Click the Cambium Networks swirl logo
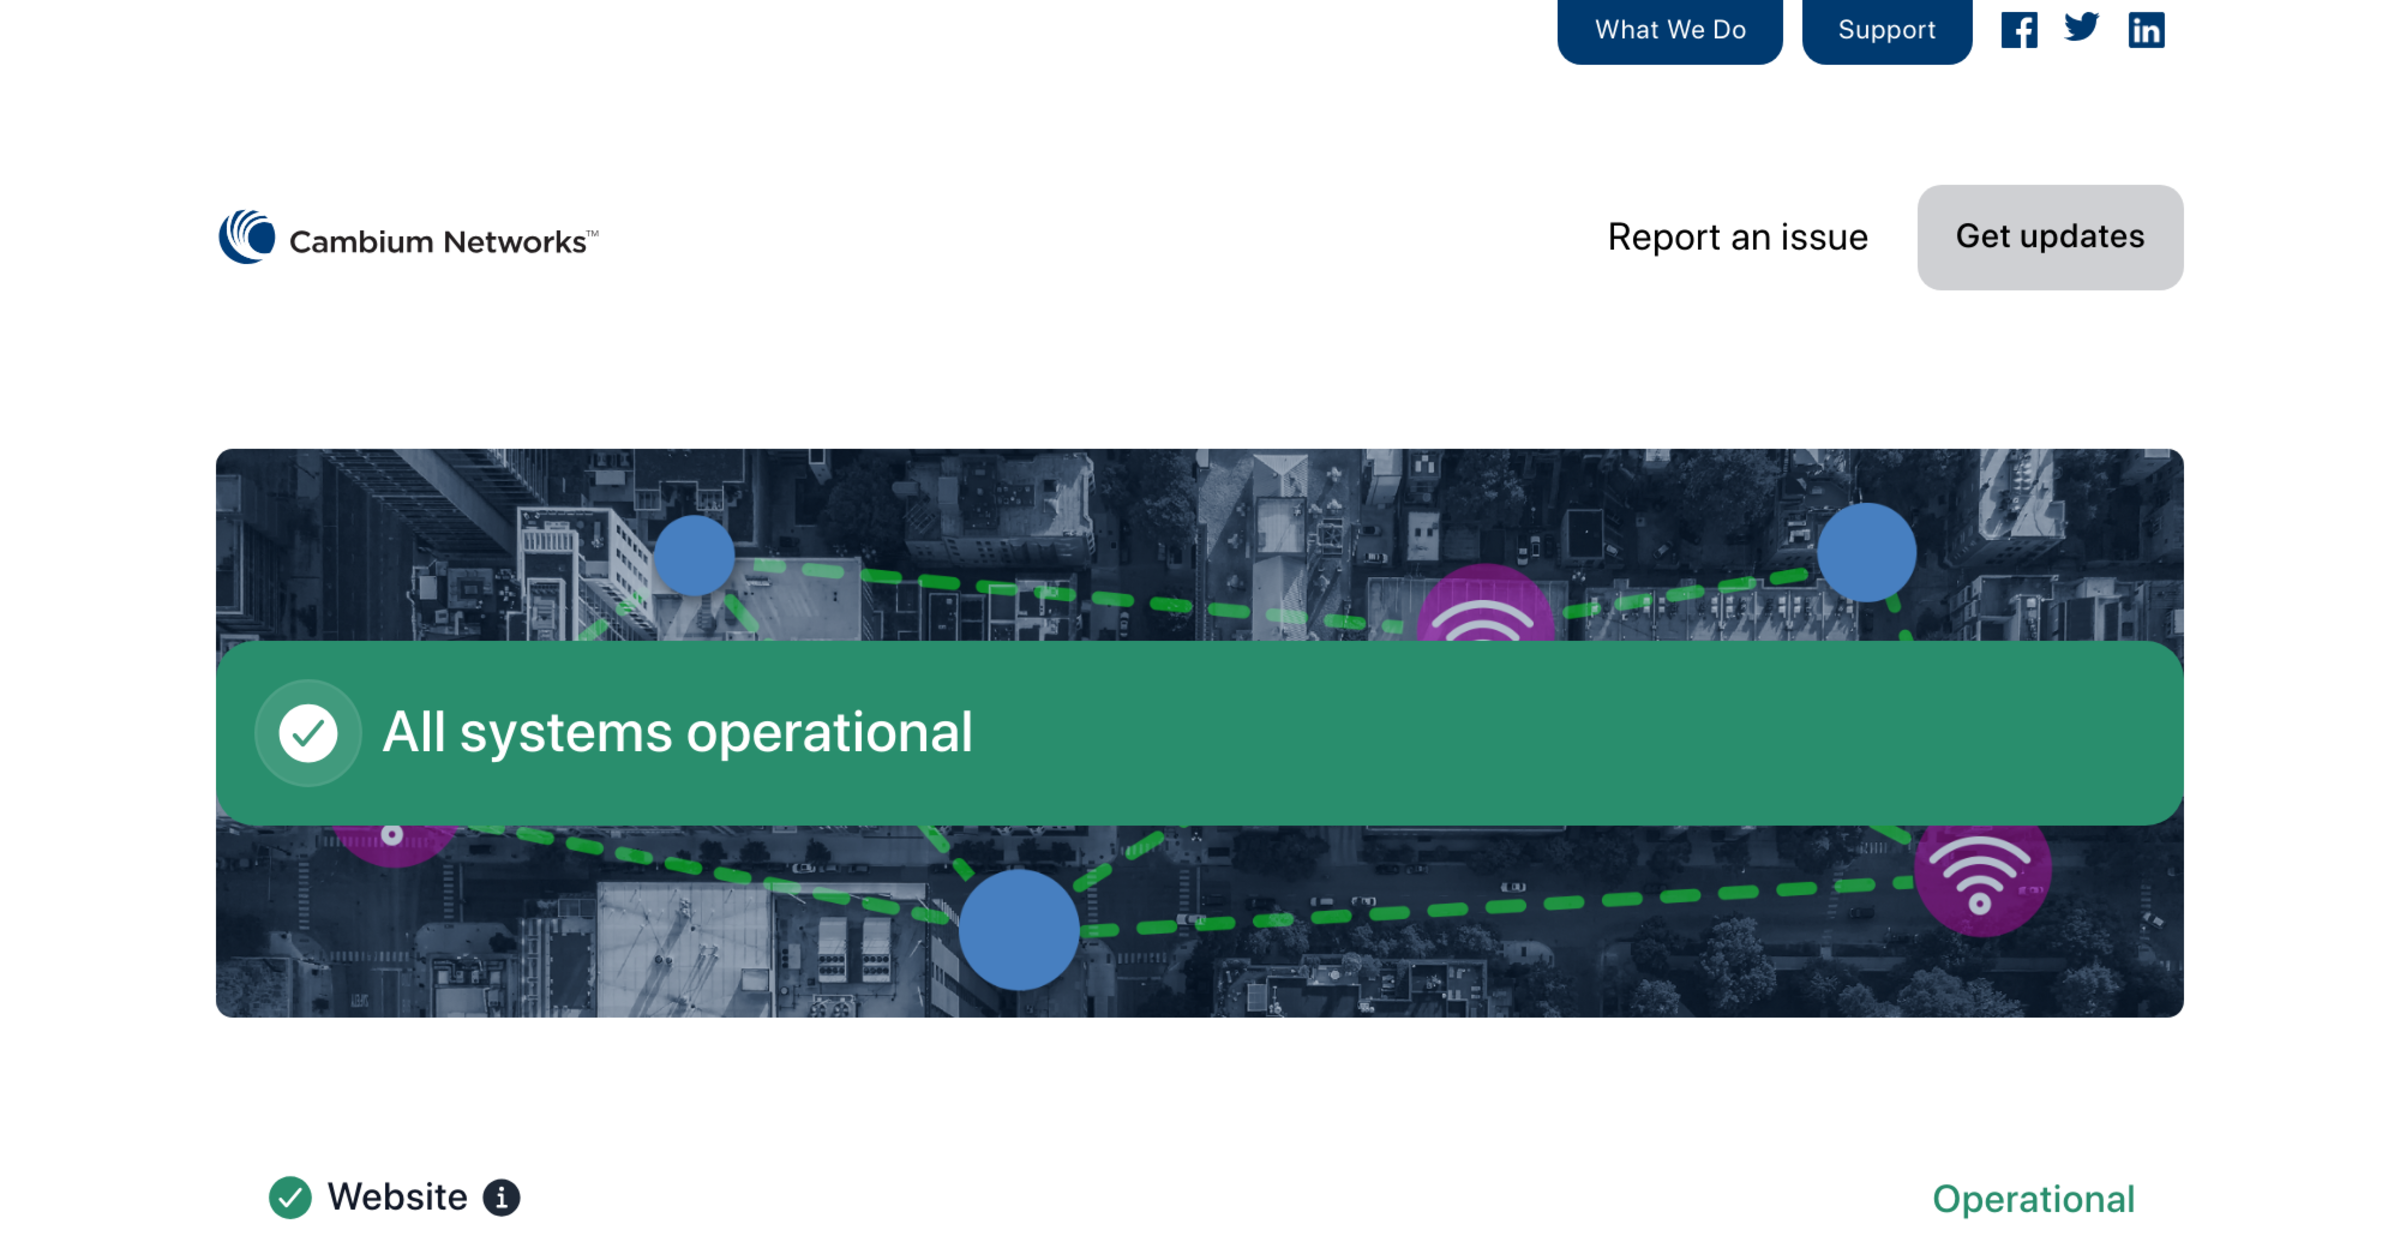 point(247,237)
